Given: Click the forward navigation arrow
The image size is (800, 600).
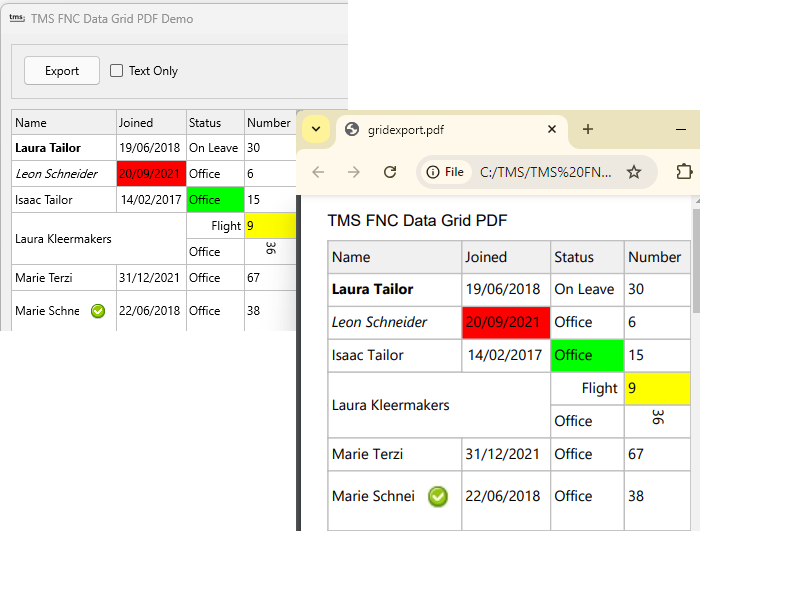Looking at the screenshot, I should click(354, 172).
